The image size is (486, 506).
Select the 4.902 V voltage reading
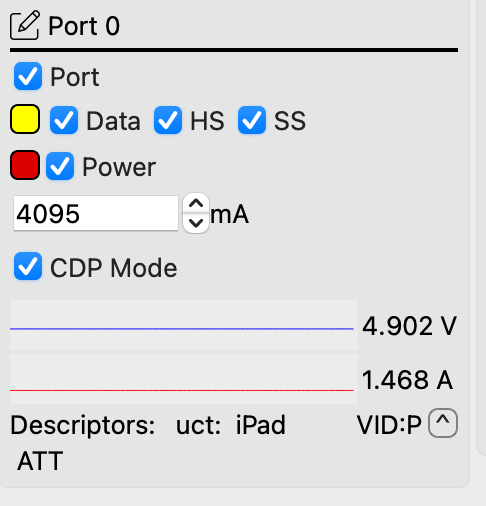[409, 326]
